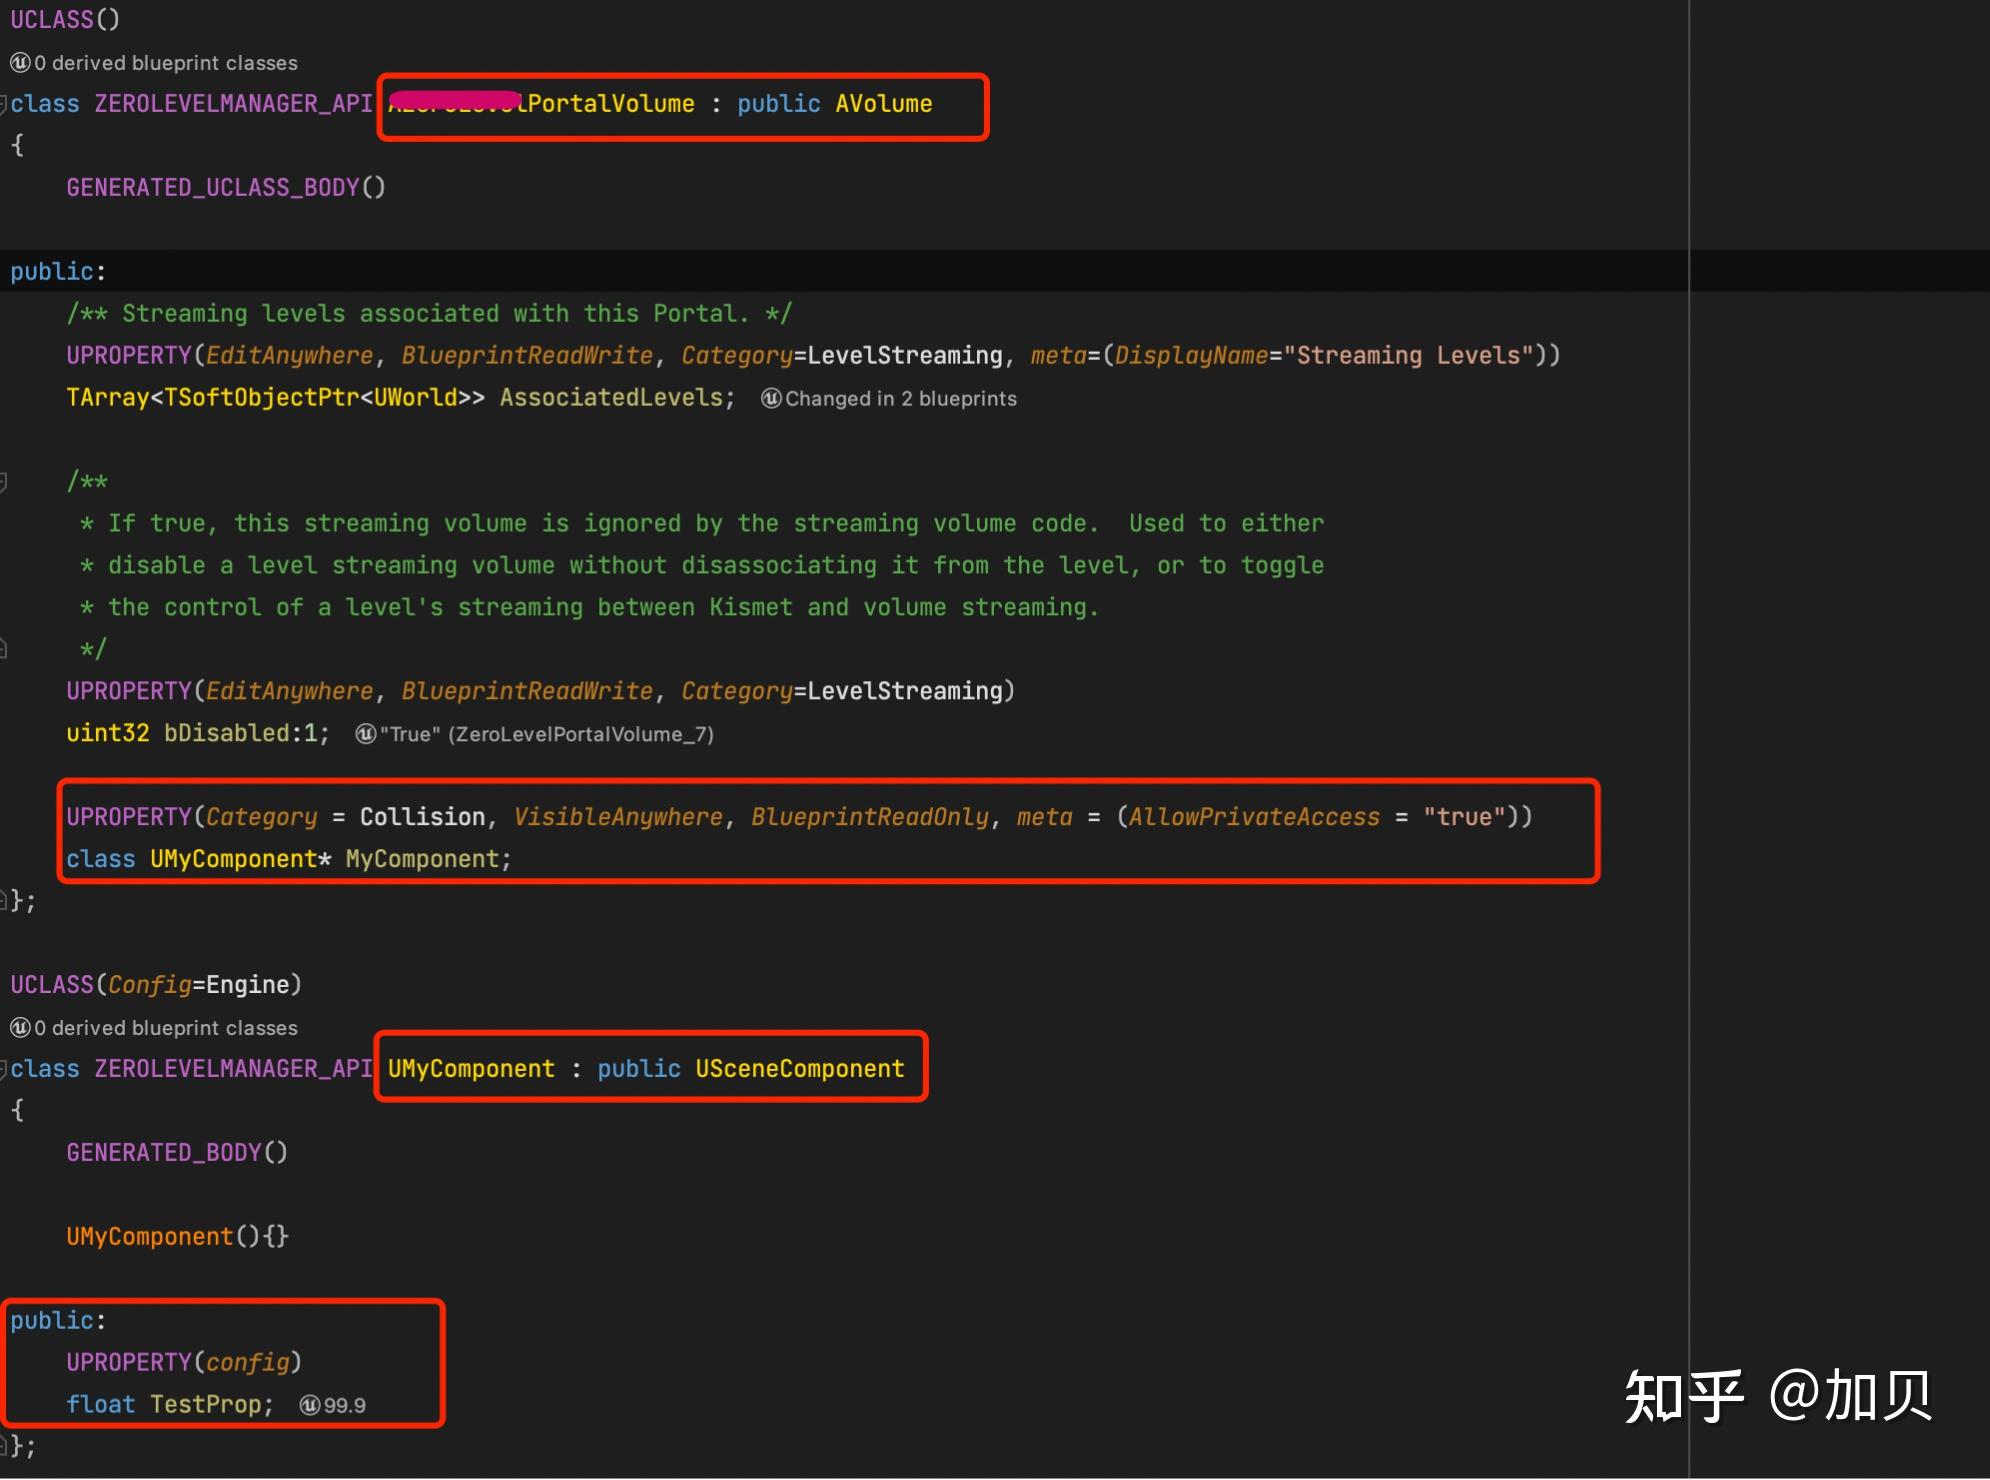
Task: Click Unreal icon before 99.9 value hint
Action: click(310, 1405)
